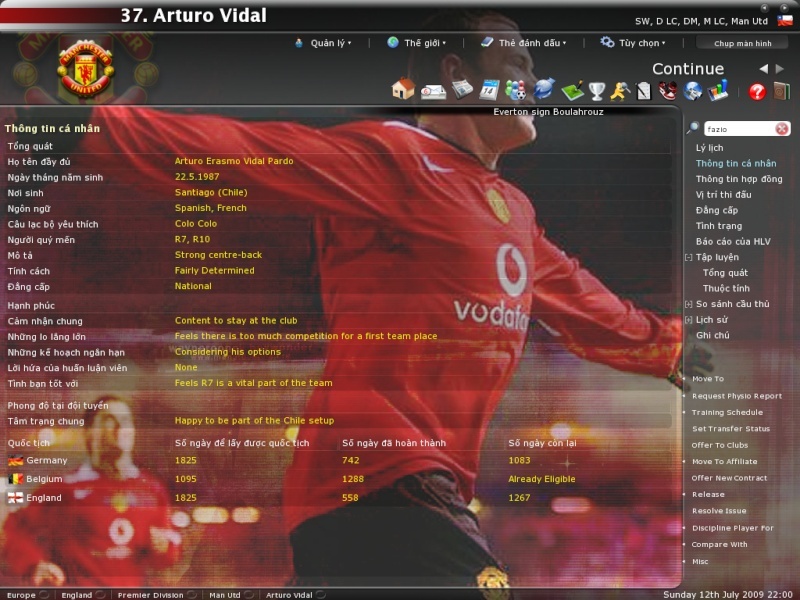This screenshot has width=800, height=600.
Task: Click Europe in the bottom breadcrumb bar
Action: click(21, 595)
